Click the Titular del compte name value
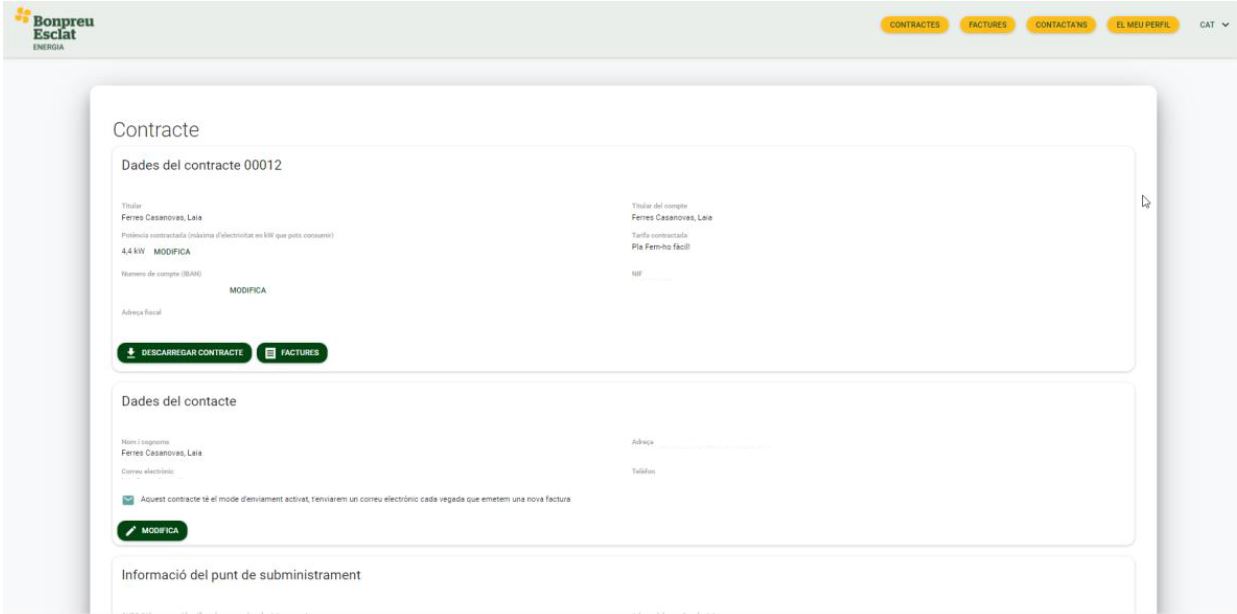Image resolution: width=1237 pixels, height=614 pixels. click(671, 217)
